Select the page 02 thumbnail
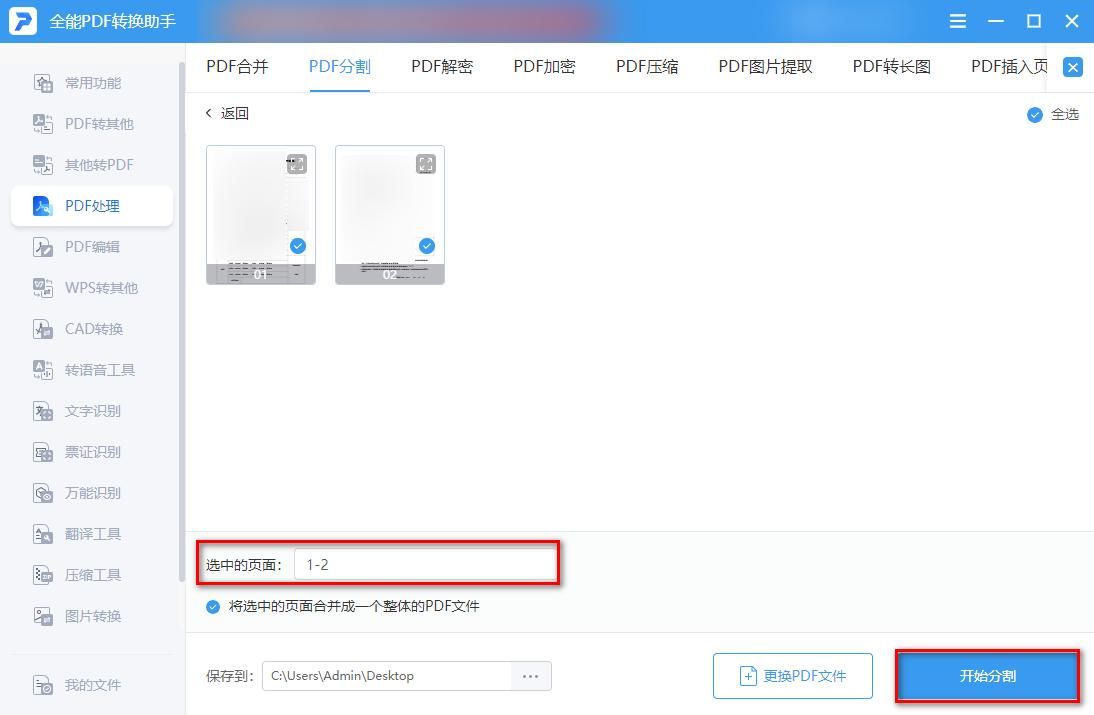This screenshot has height=715, width=1094. coord(390,215)
